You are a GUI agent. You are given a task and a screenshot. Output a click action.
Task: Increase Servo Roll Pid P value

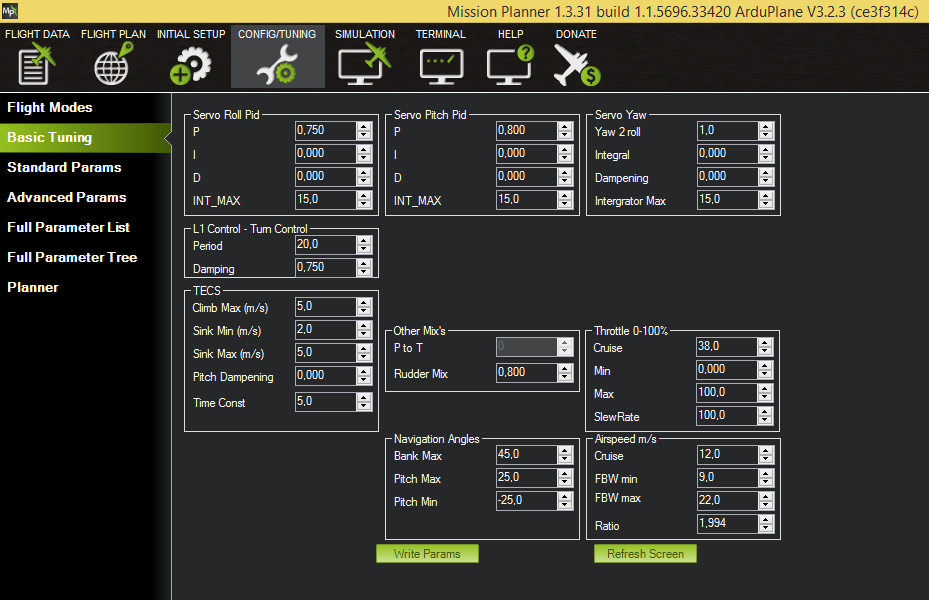(x=364, y=126)
